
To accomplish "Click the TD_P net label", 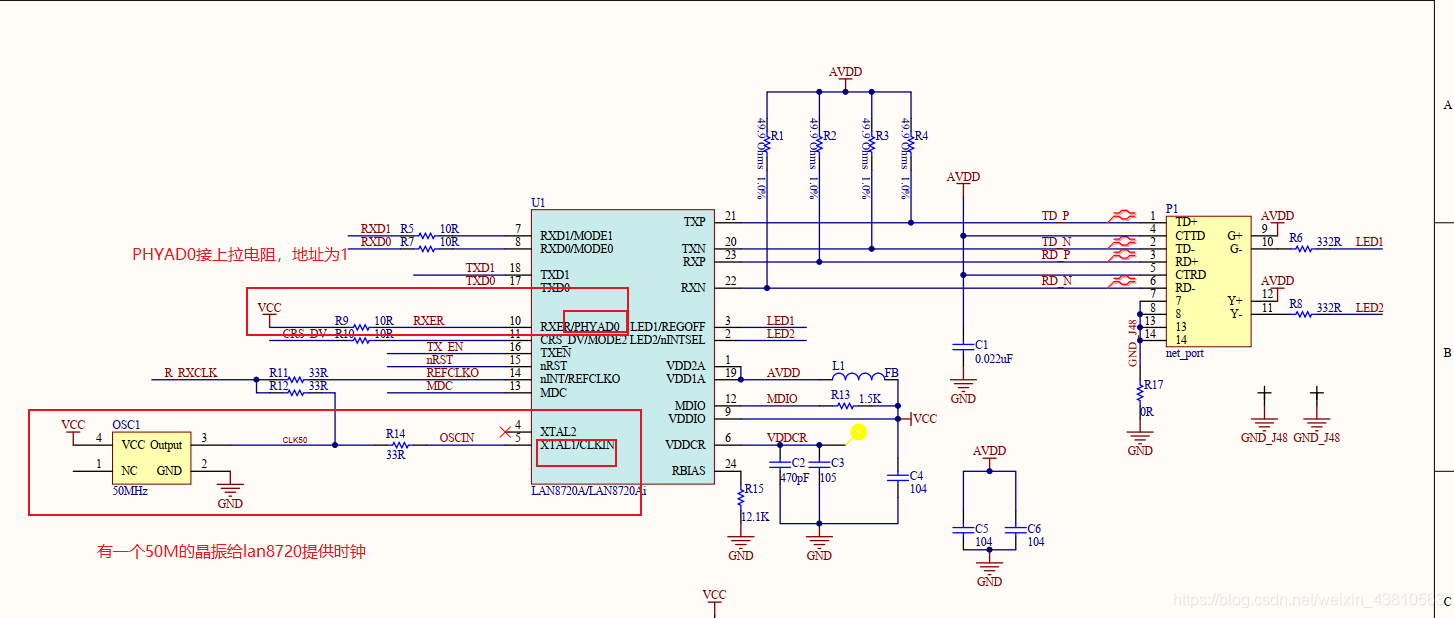I will point(1055,216).
